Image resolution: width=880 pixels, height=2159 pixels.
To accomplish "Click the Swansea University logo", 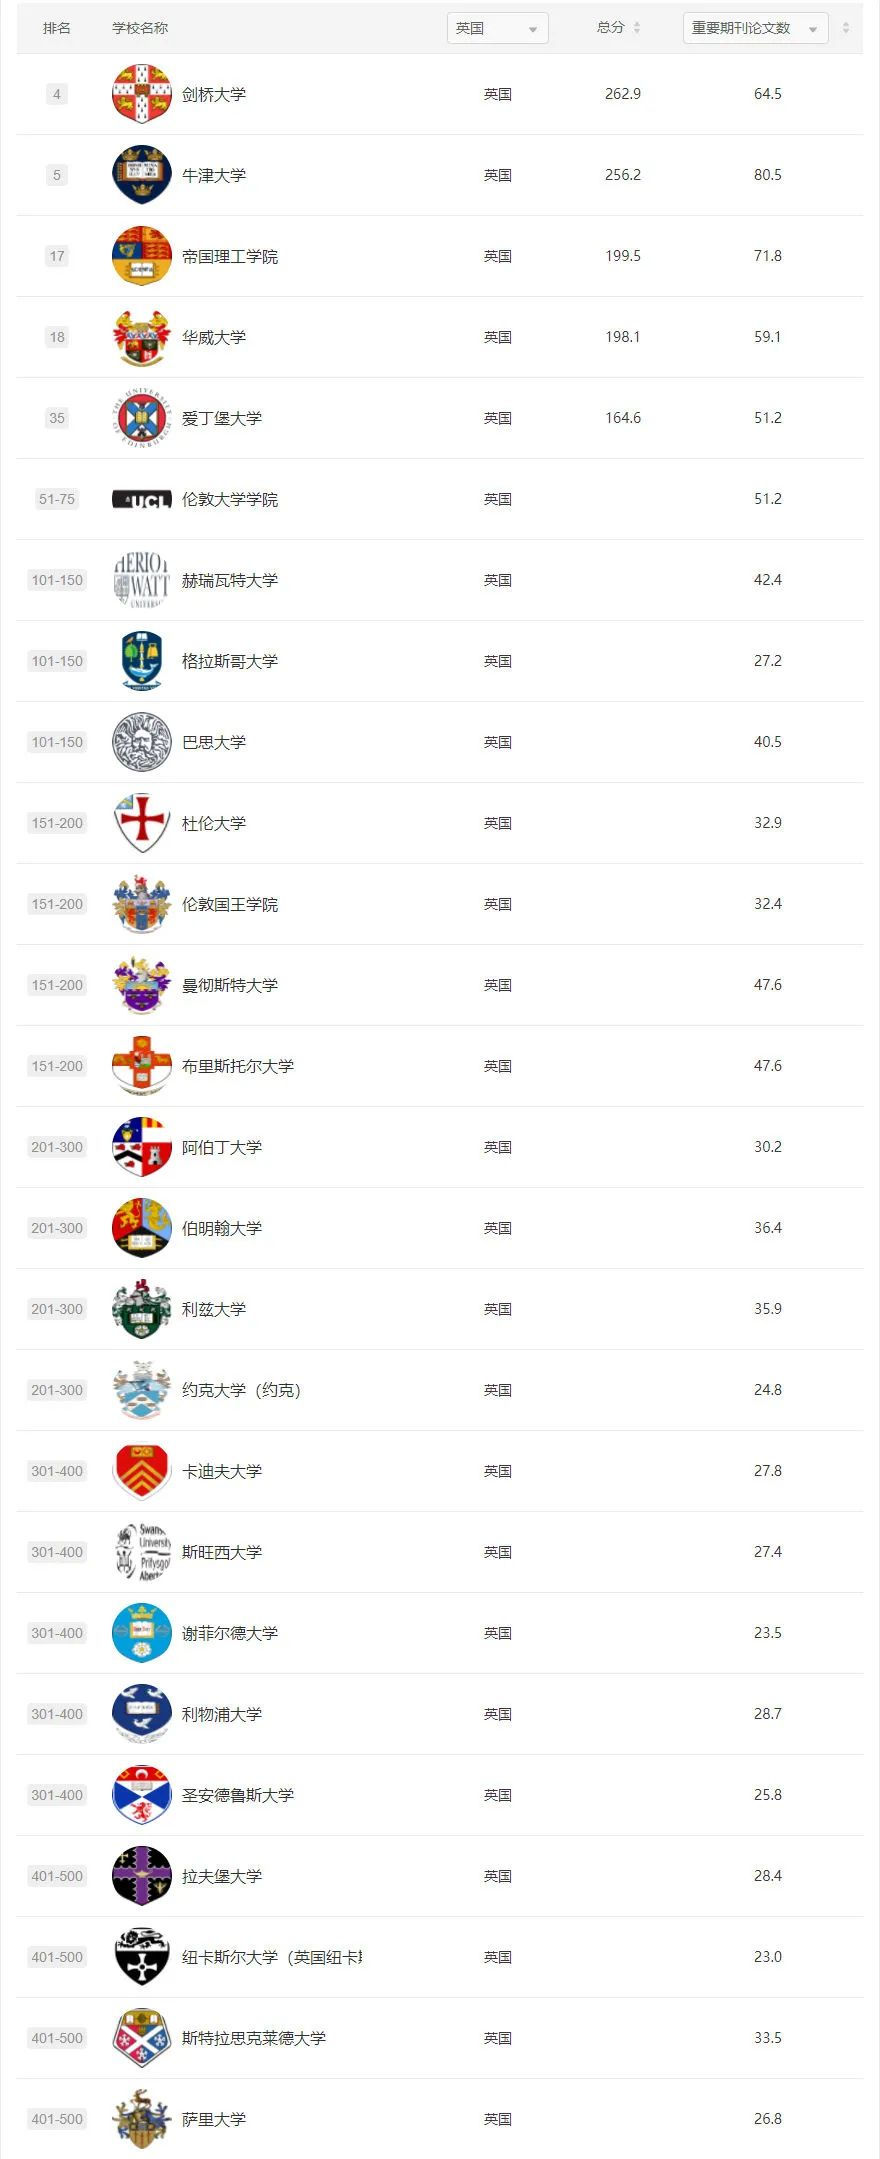I will pyautogui.click(x=142, y=1552).
